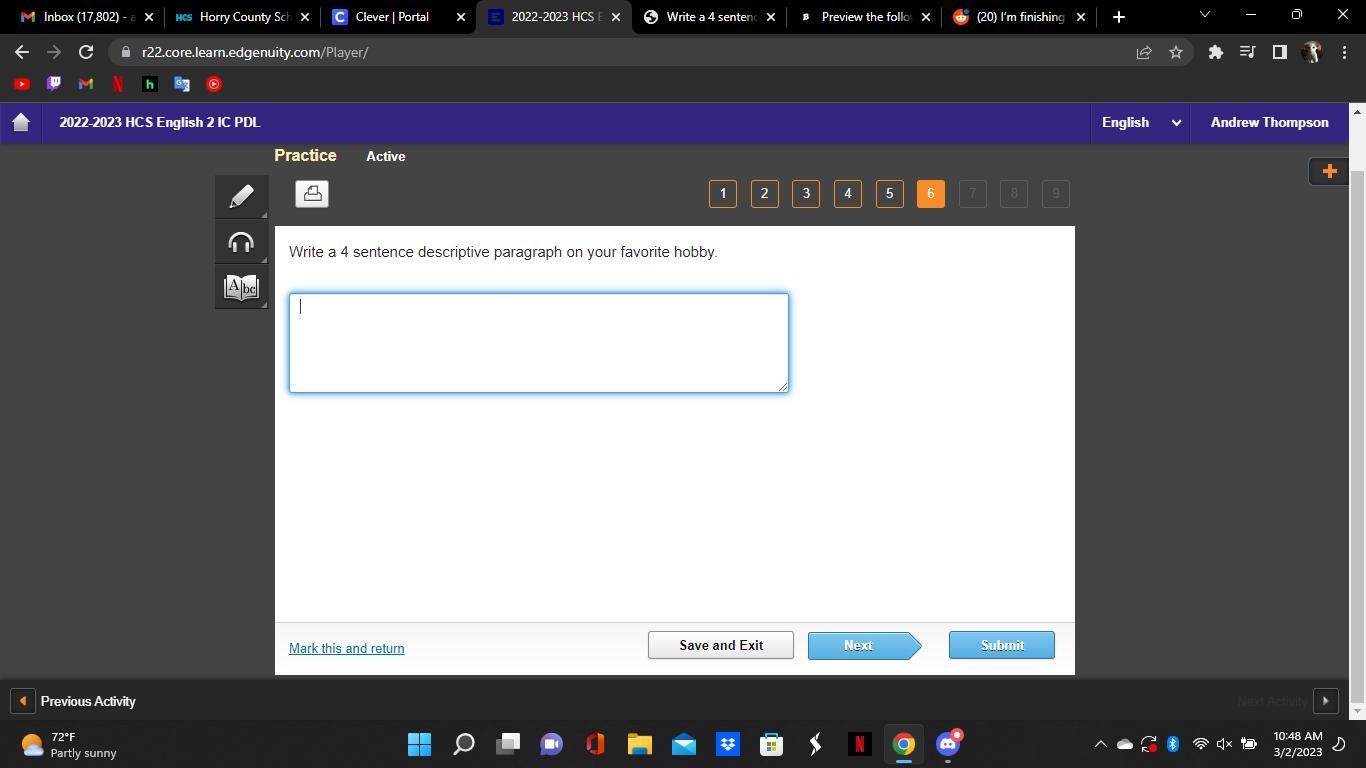Bookmark page with star icon
This screenshot has width=1366, height=768.
pyautogui.click(x=1176, y=52)
